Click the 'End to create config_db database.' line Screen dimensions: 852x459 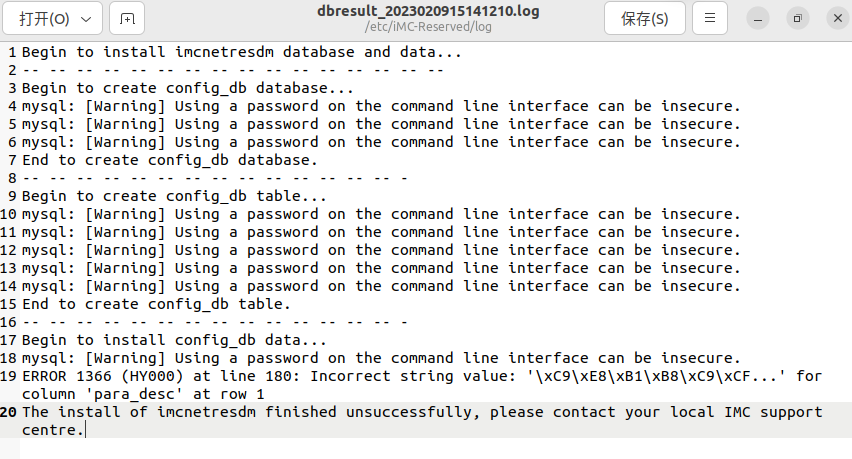170,160
